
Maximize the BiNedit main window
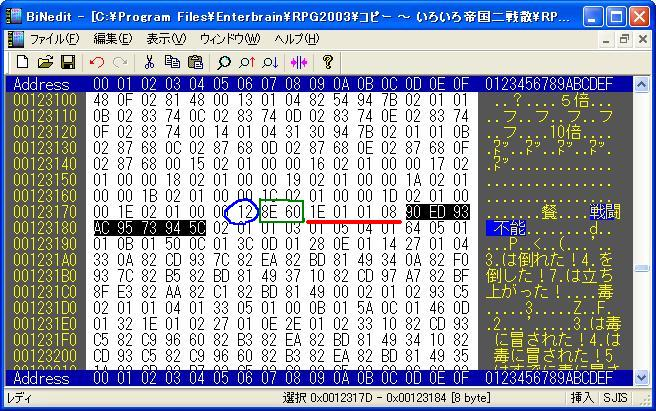click(x=617, y=17)
